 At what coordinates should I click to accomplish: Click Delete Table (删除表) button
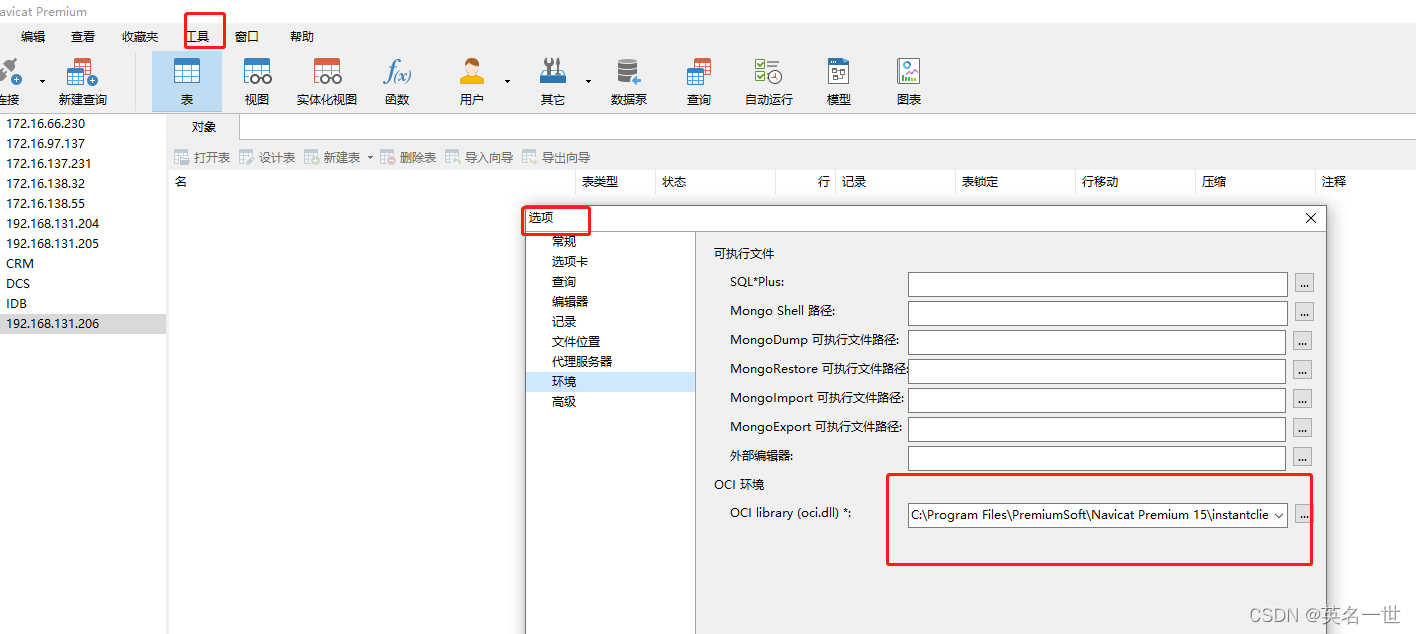(x=408, y=157)
